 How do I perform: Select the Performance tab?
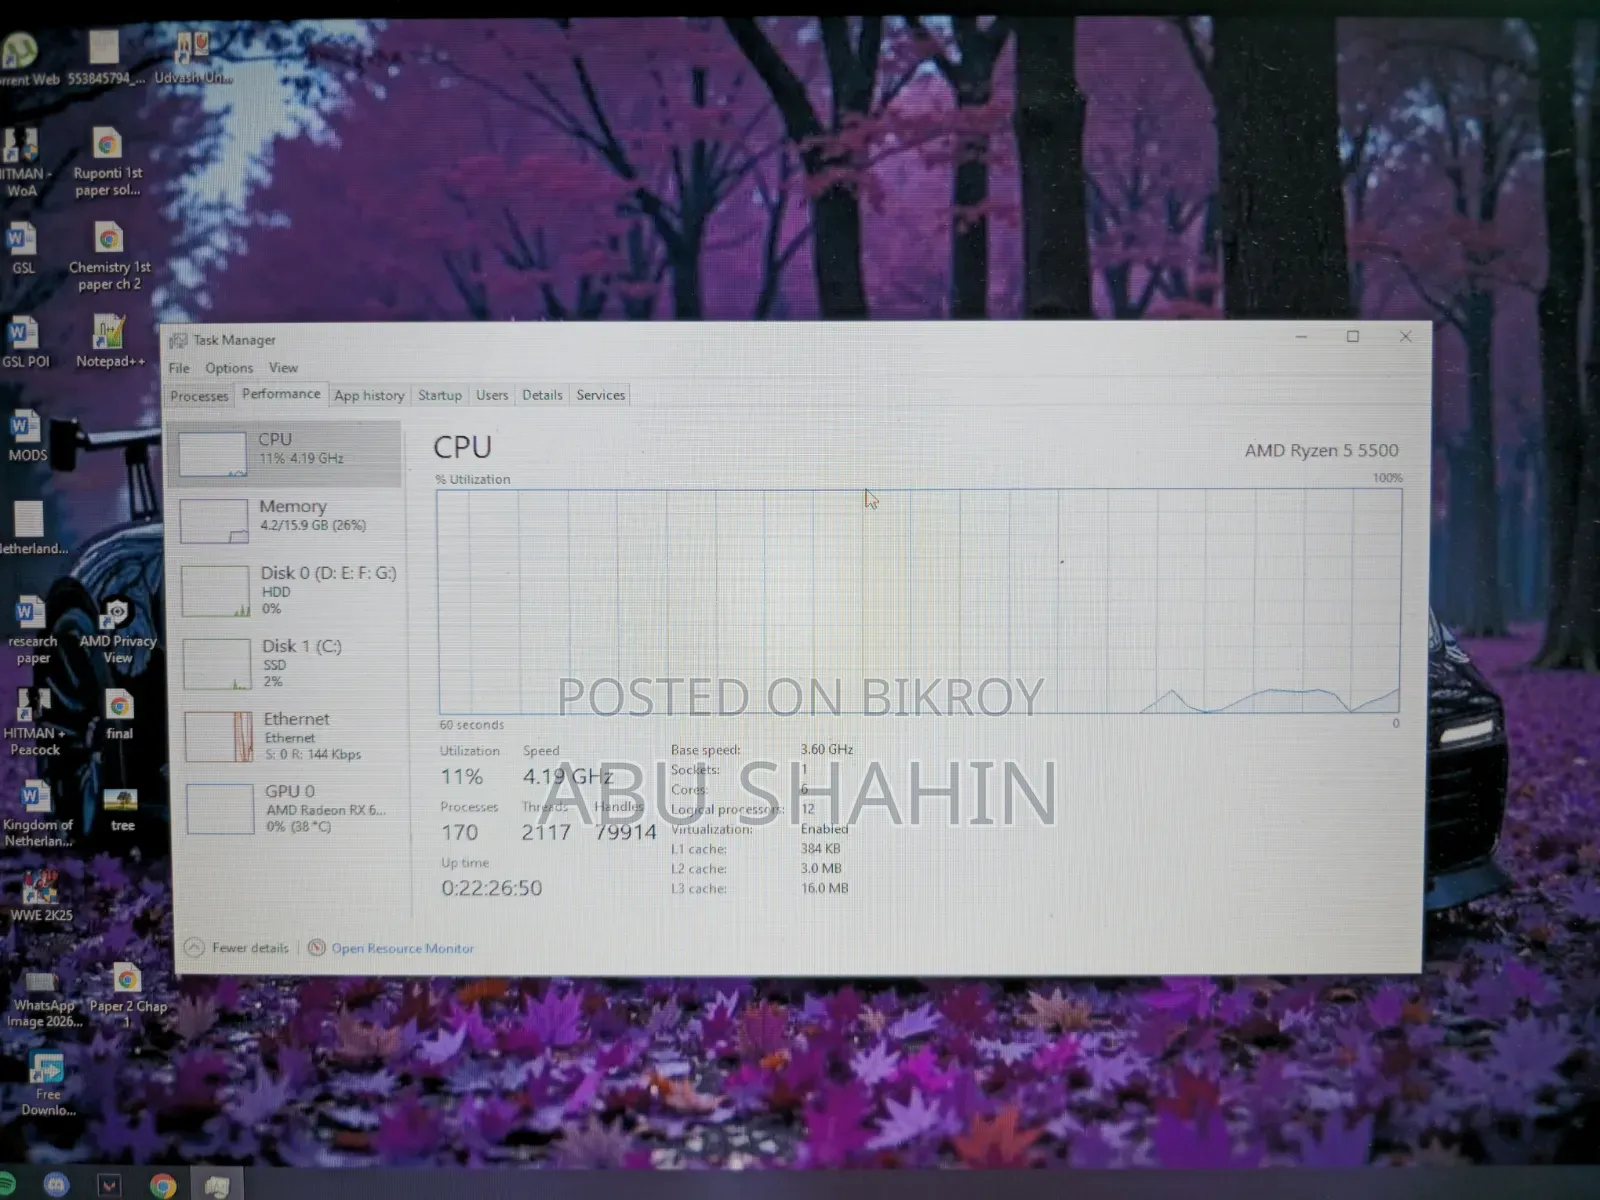pos(281,394)
